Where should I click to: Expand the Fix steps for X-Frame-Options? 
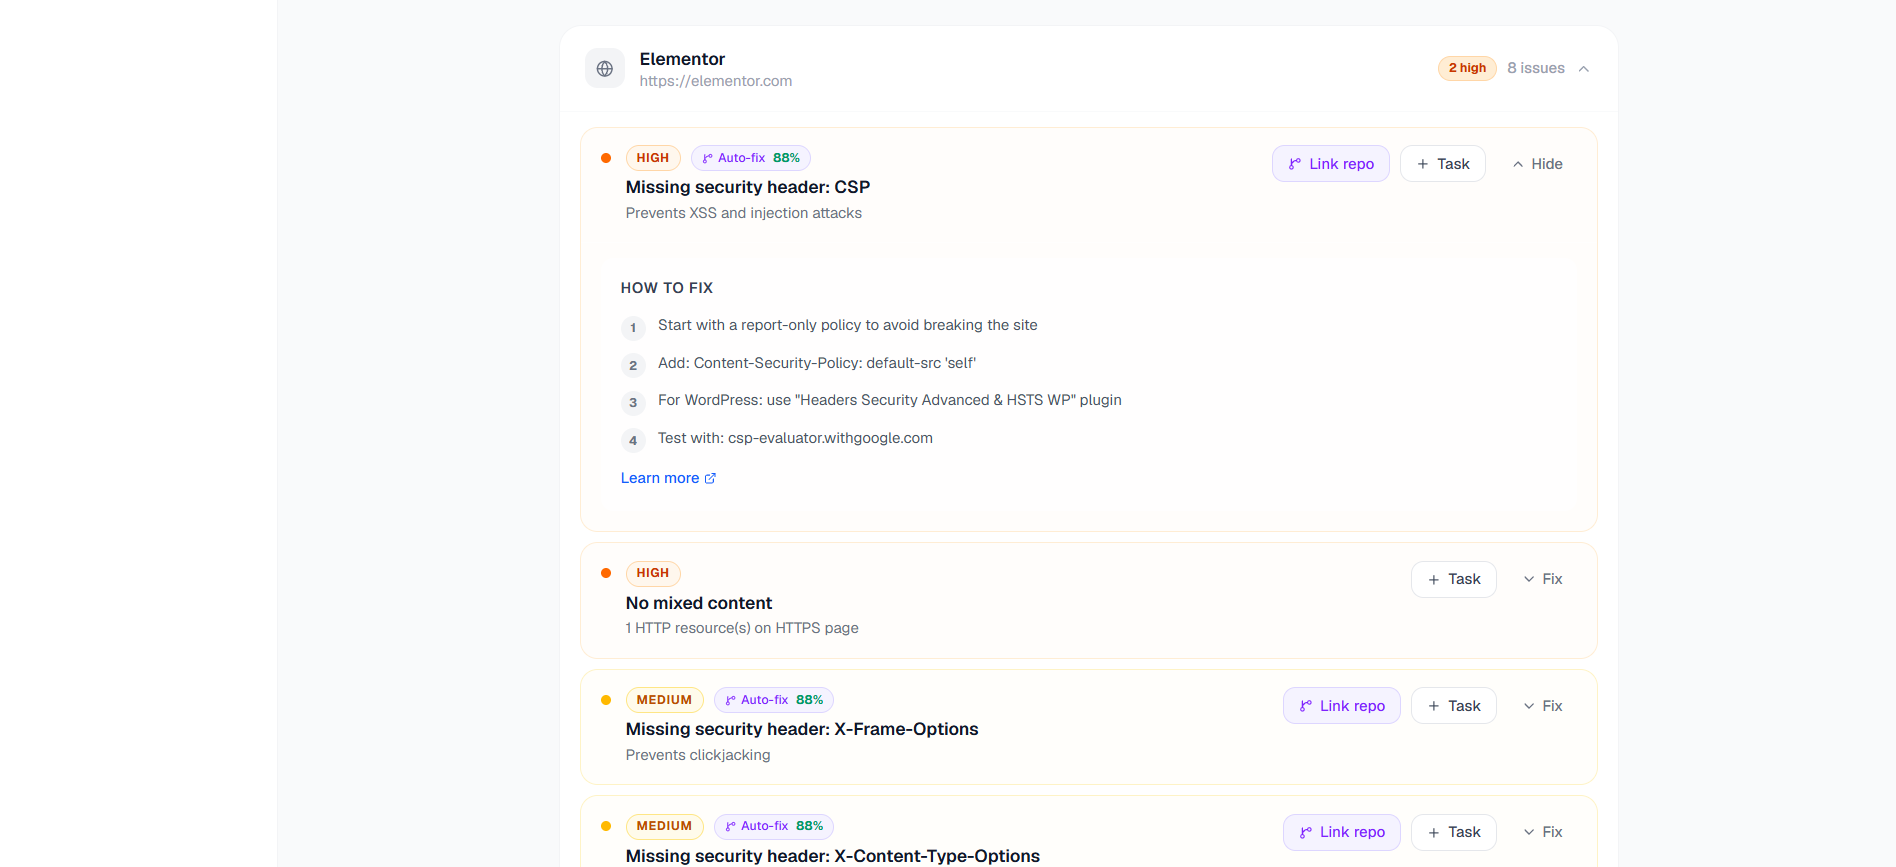pyautogui.click(x=1543, y=706)
